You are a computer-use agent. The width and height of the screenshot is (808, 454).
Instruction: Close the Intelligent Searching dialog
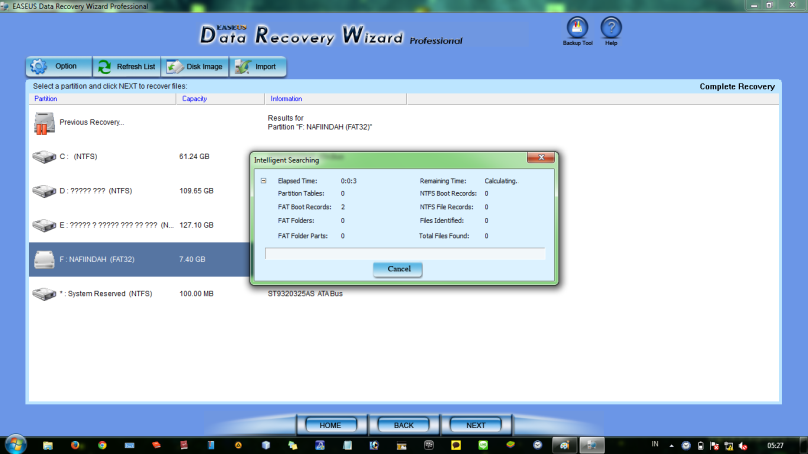541,157
